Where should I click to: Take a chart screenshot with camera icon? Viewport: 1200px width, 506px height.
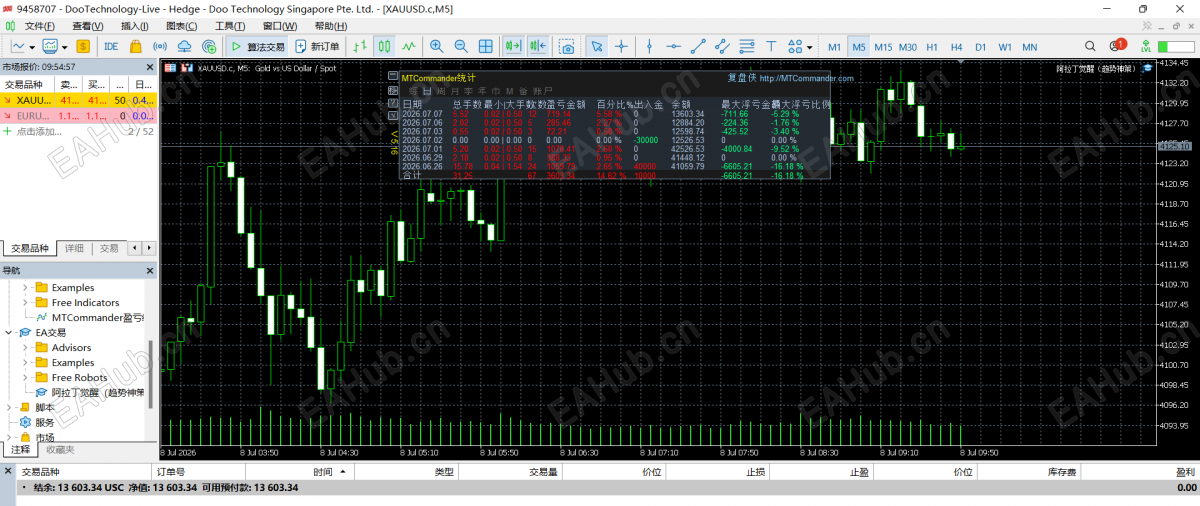[567, 46]
